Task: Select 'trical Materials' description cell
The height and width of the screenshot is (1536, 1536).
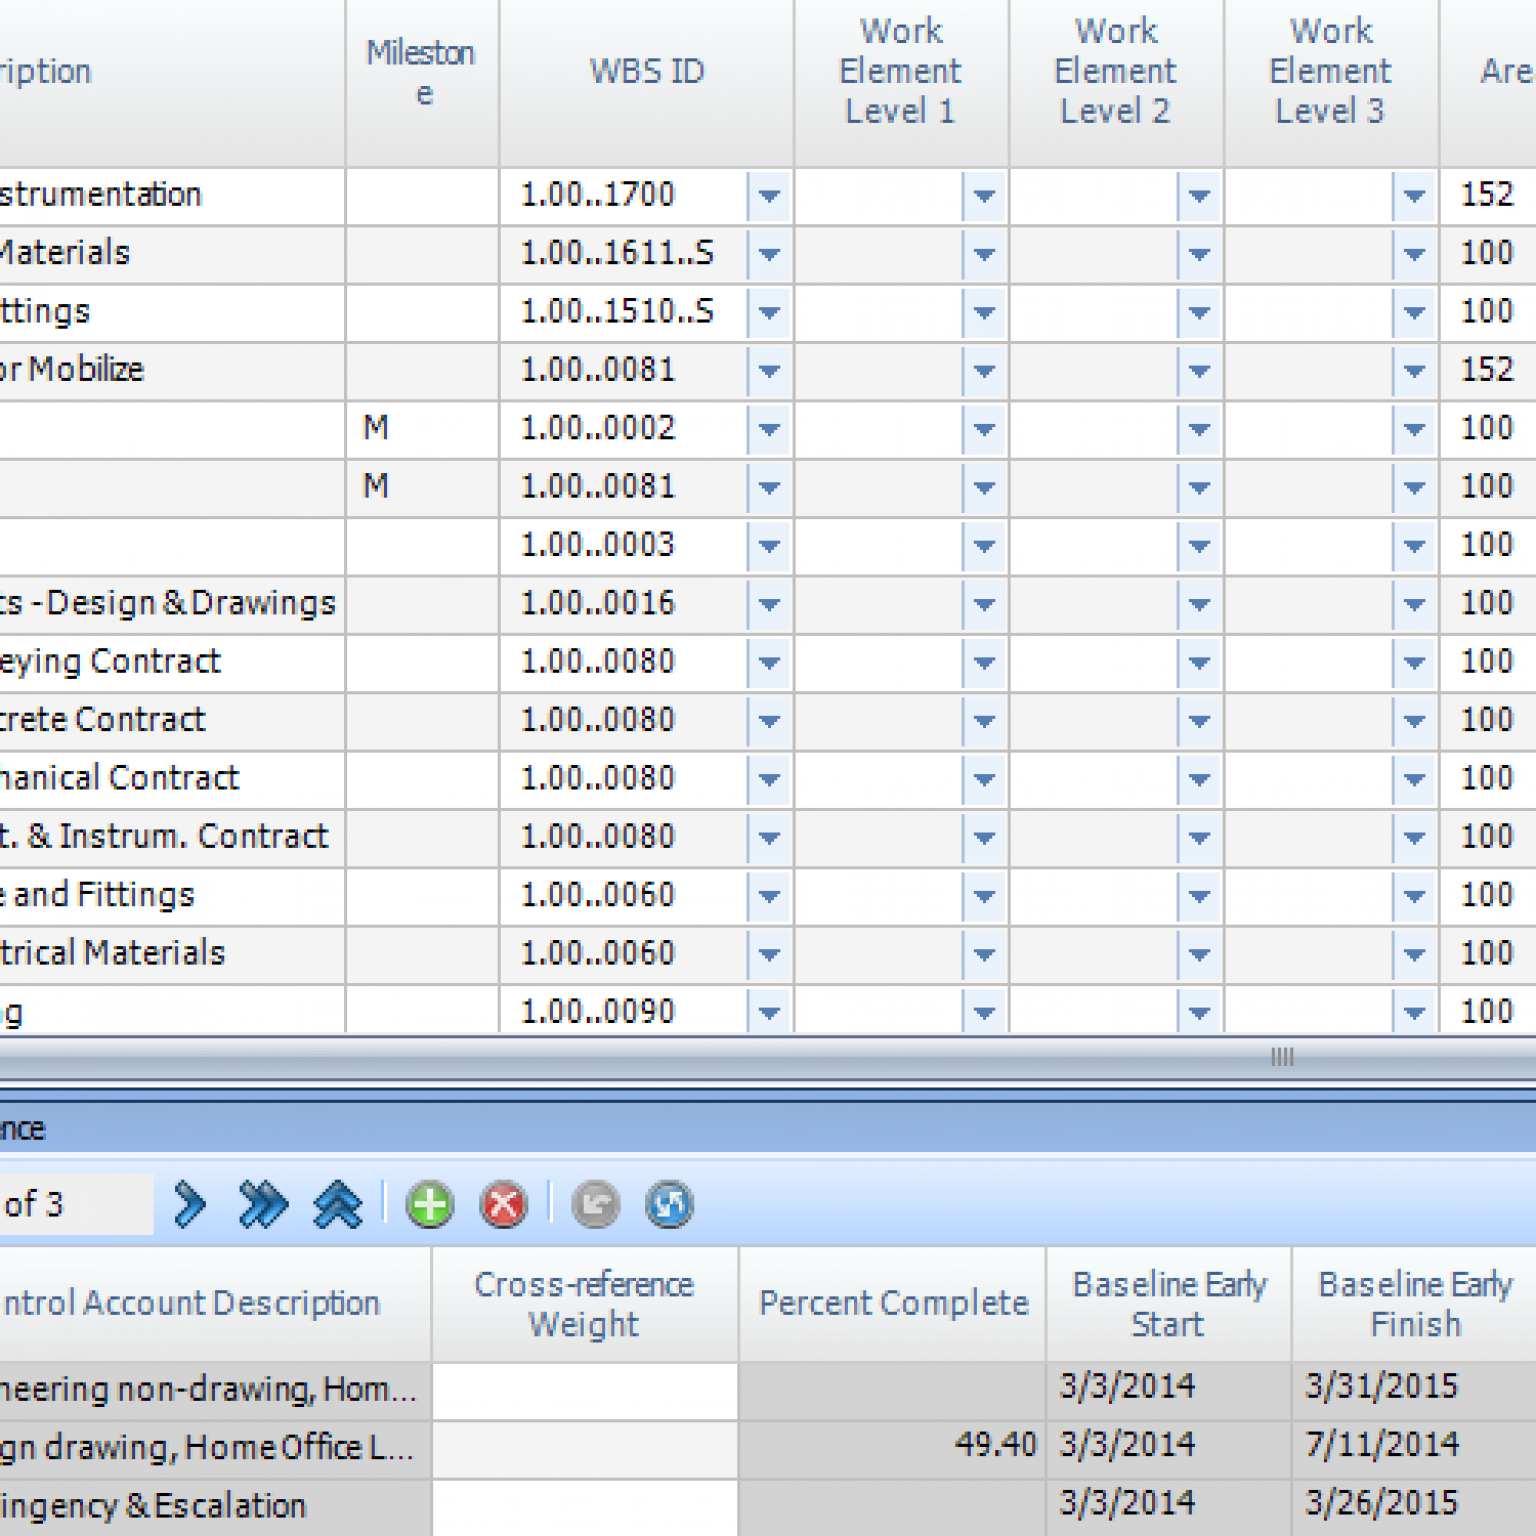Action: click(x=172, y=954)
